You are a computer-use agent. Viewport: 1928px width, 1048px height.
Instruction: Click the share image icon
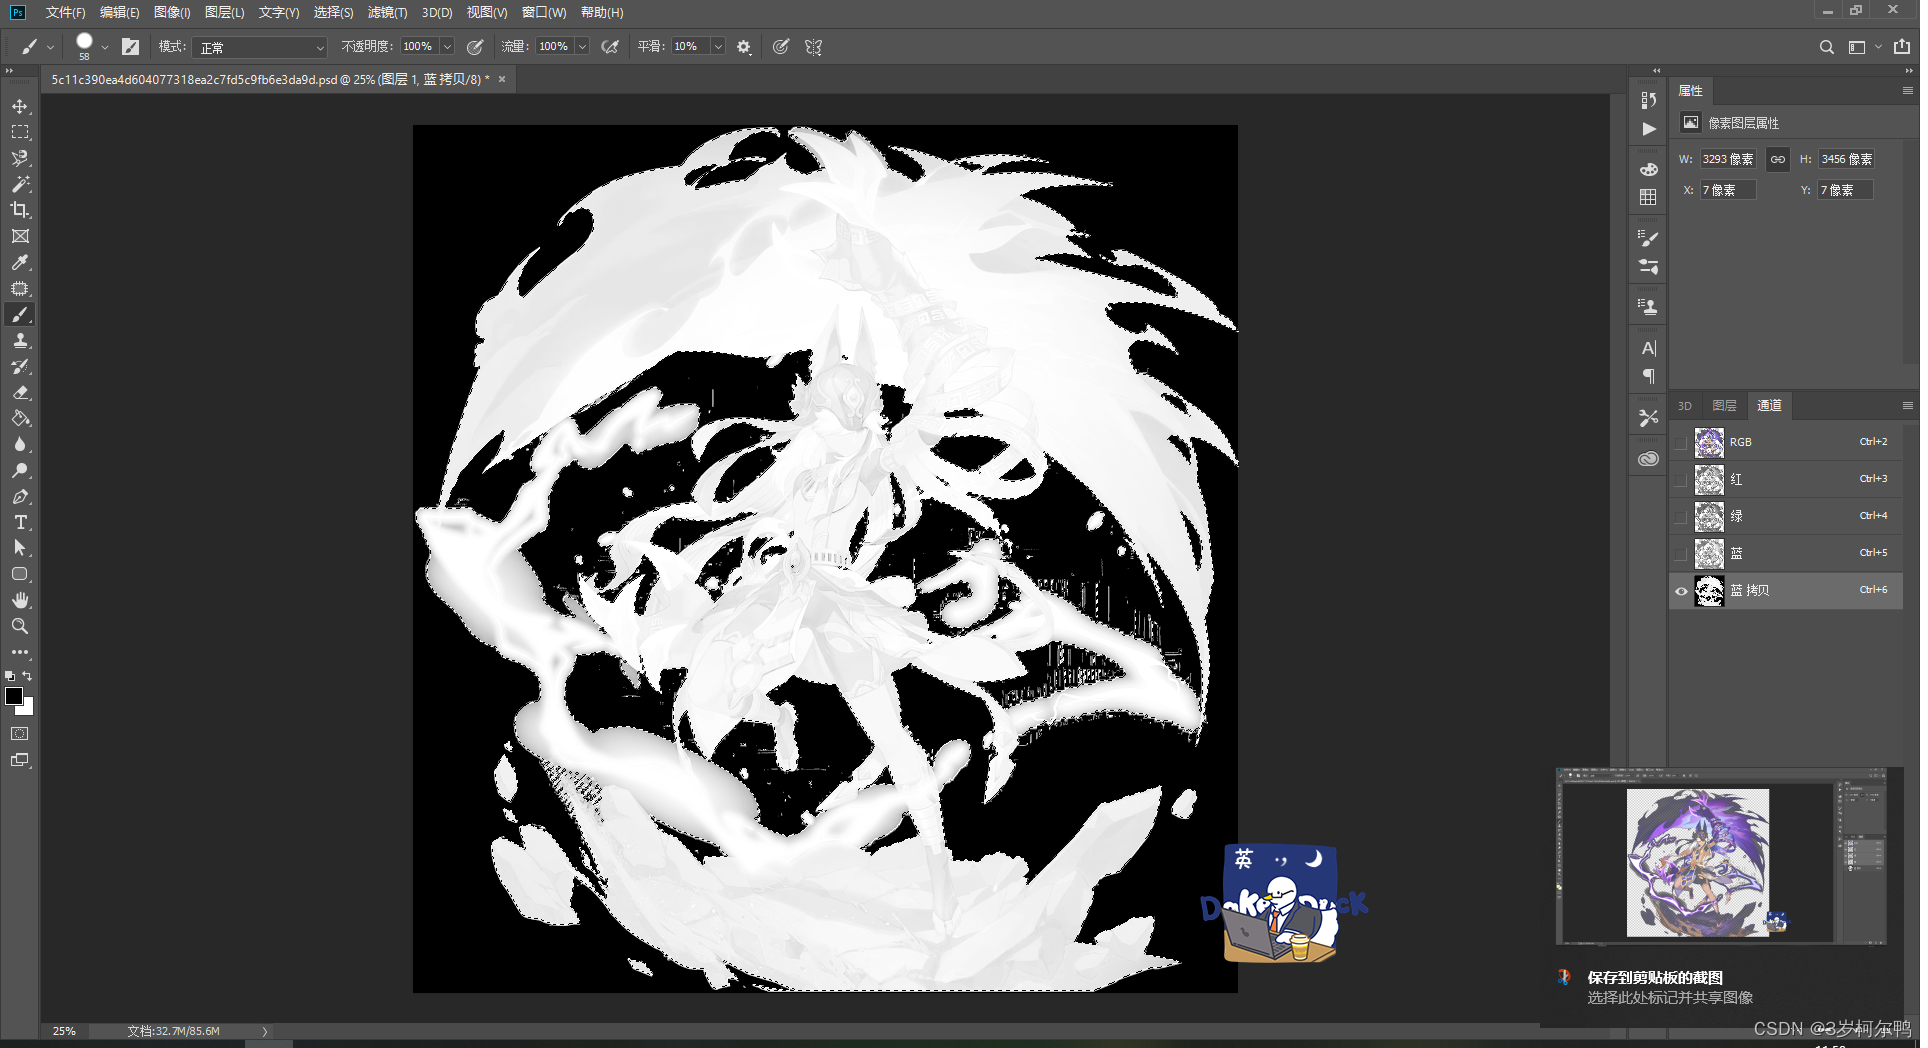[1902, 46]
